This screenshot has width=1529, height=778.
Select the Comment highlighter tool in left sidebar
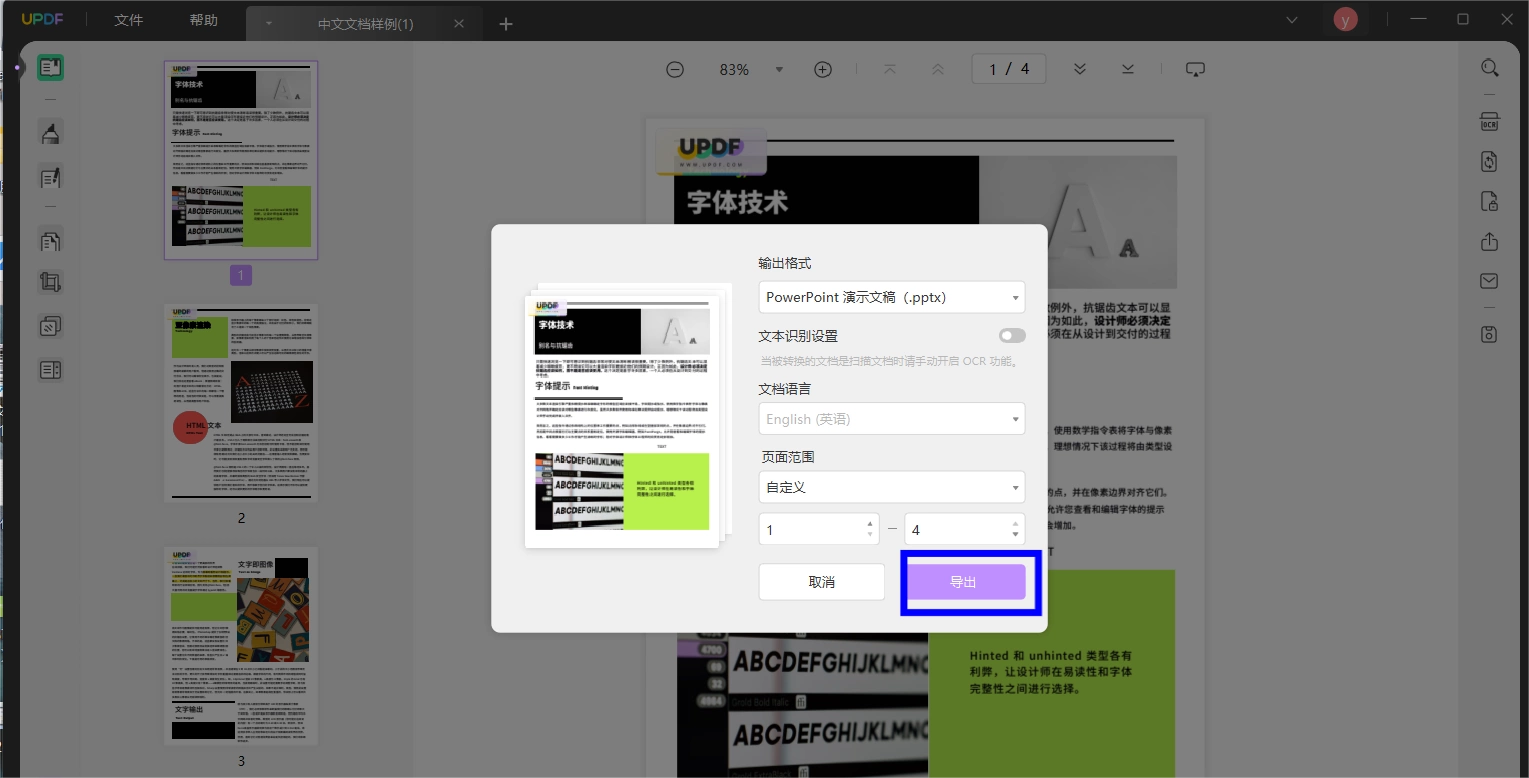pyautogui.click(x=50, y=132)
